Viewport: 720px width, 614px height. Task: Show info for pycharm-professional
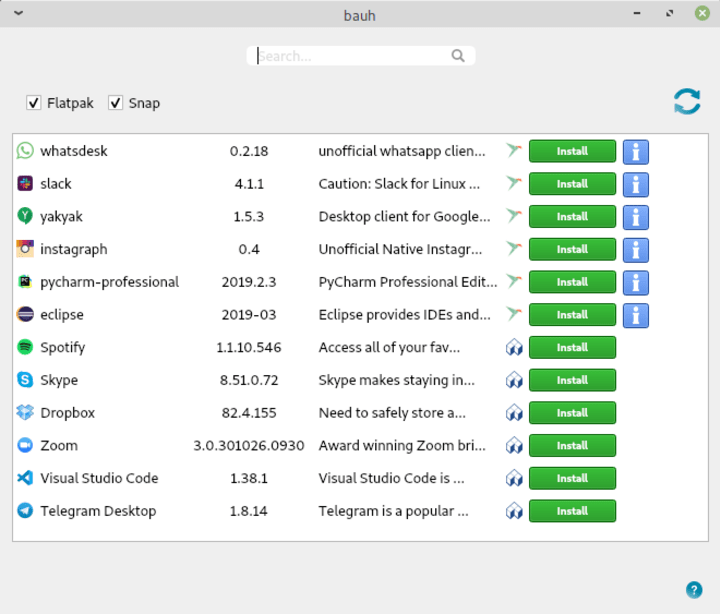(636, 282)
